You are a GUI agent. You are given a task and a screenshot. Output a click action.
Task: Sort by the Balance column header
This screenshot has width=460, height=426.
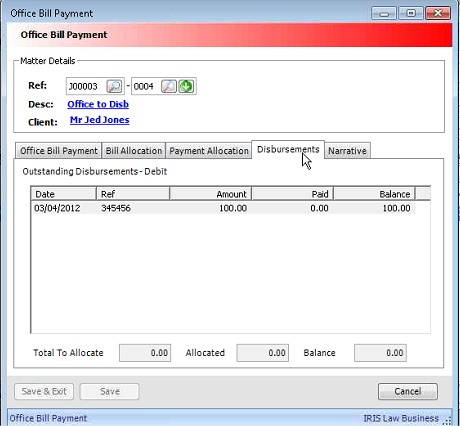coord(374,194)
